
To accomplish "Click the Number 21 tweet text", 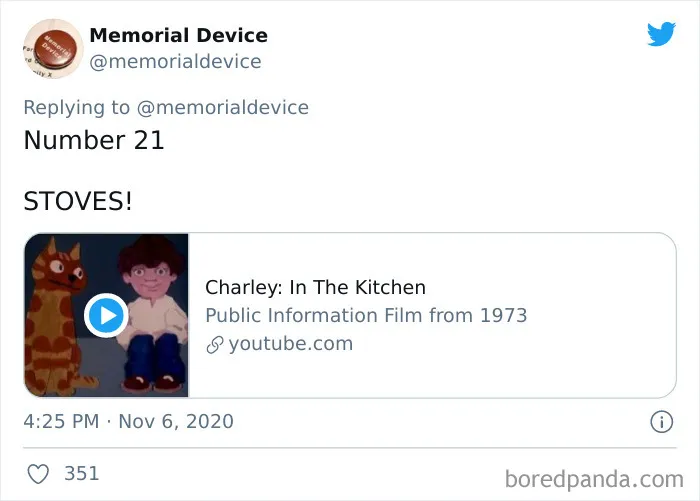I will click(x=94, y=140).
